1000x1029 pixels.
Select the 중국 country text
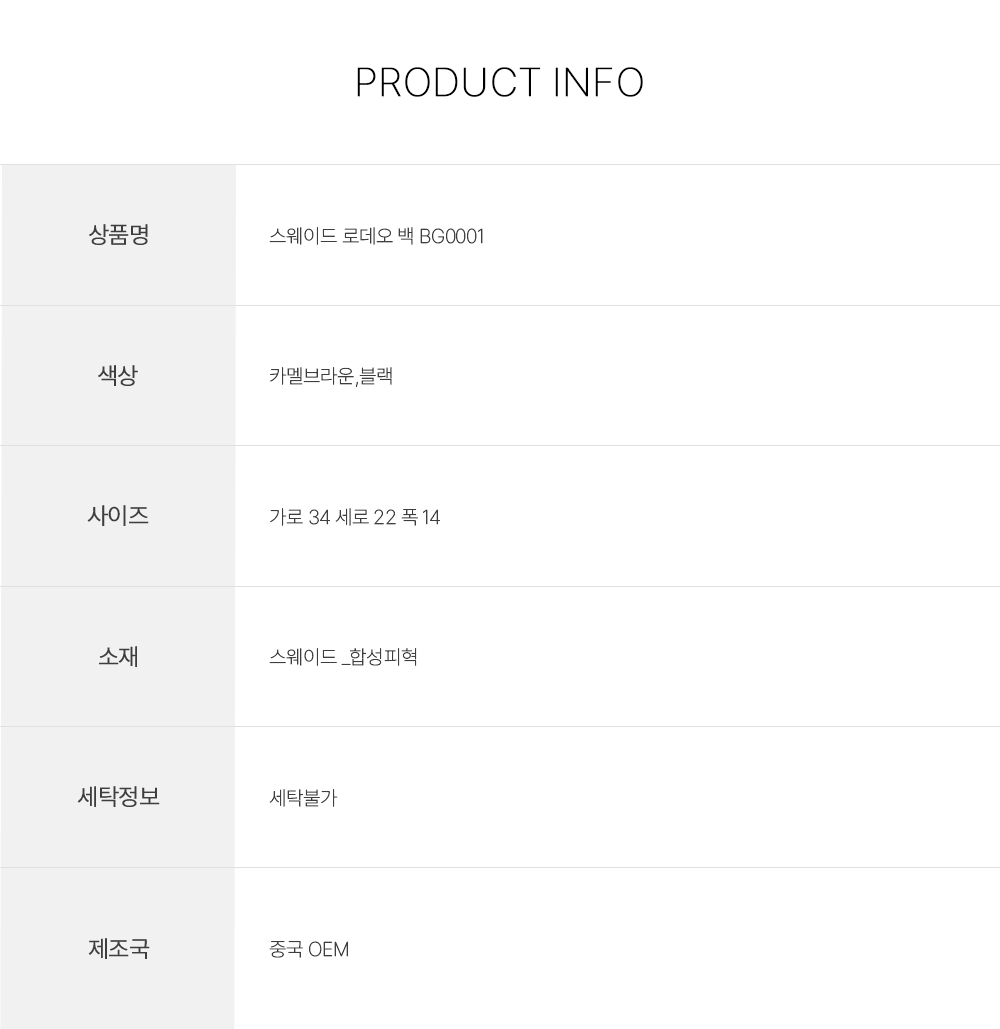[286, 949]
